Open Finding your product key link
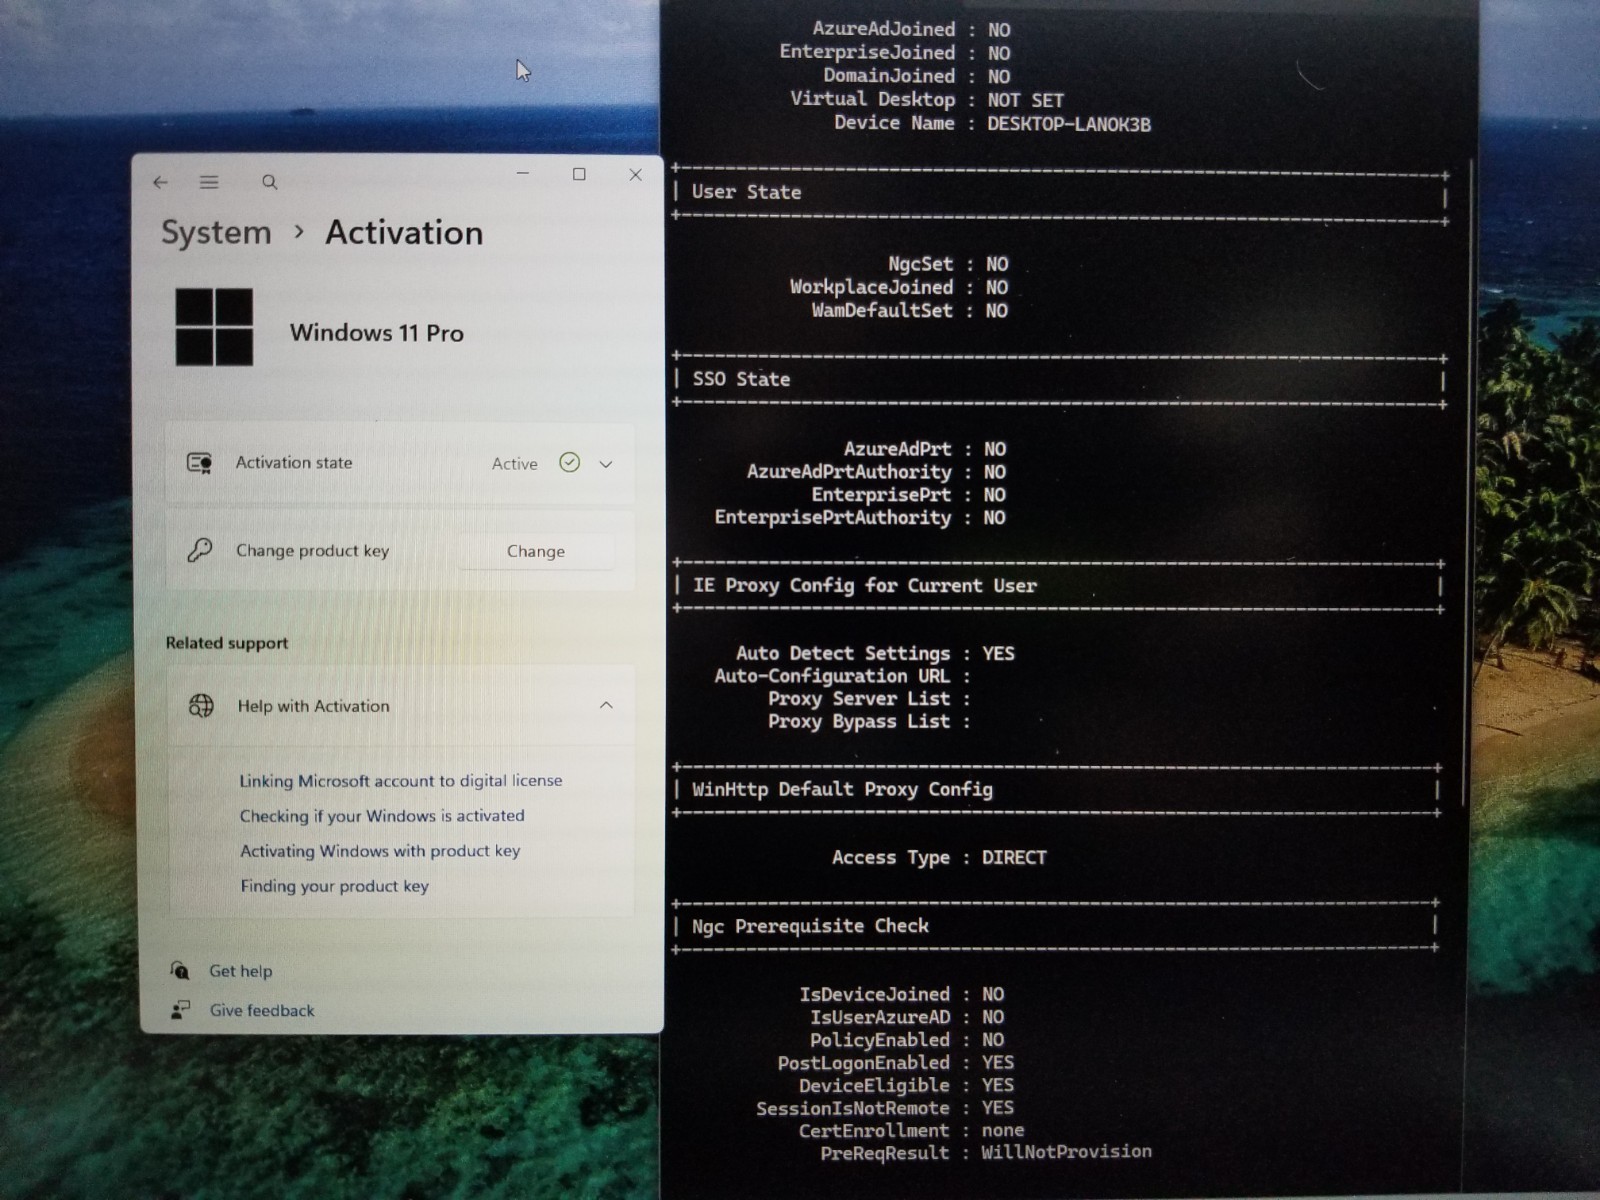Screen dimensions: 1600x1200 [x=334, y=886]
